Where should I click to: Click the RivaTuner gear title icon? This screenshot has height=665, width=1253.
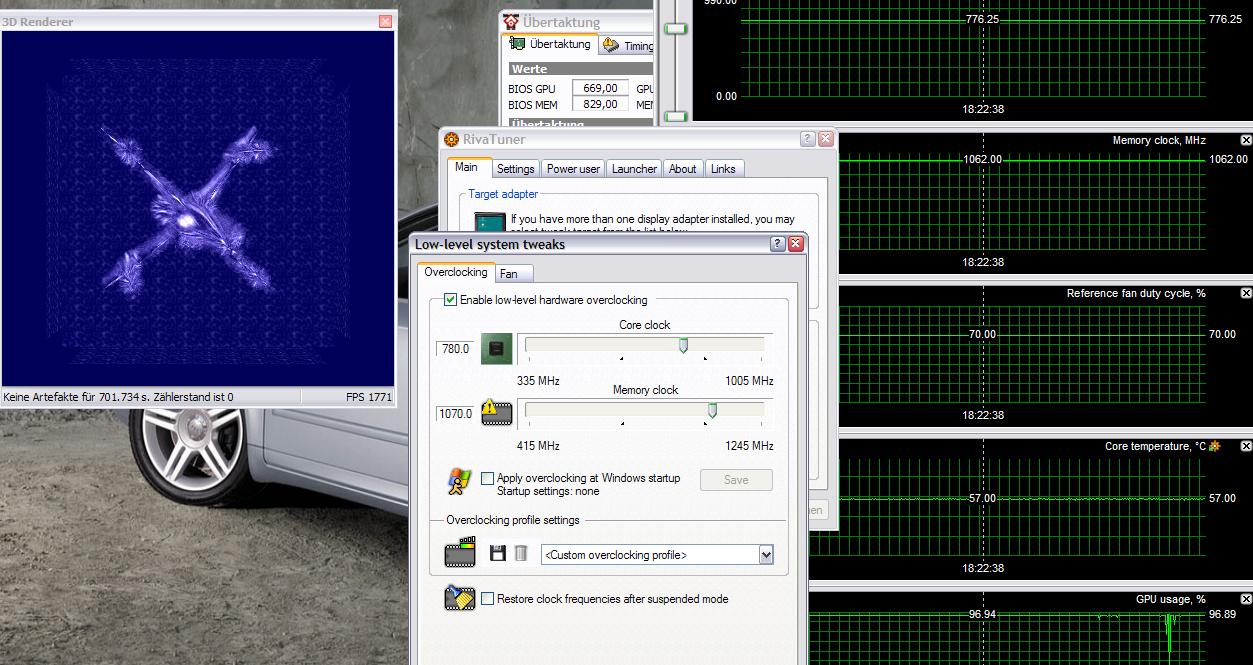[x=452, y=139]
